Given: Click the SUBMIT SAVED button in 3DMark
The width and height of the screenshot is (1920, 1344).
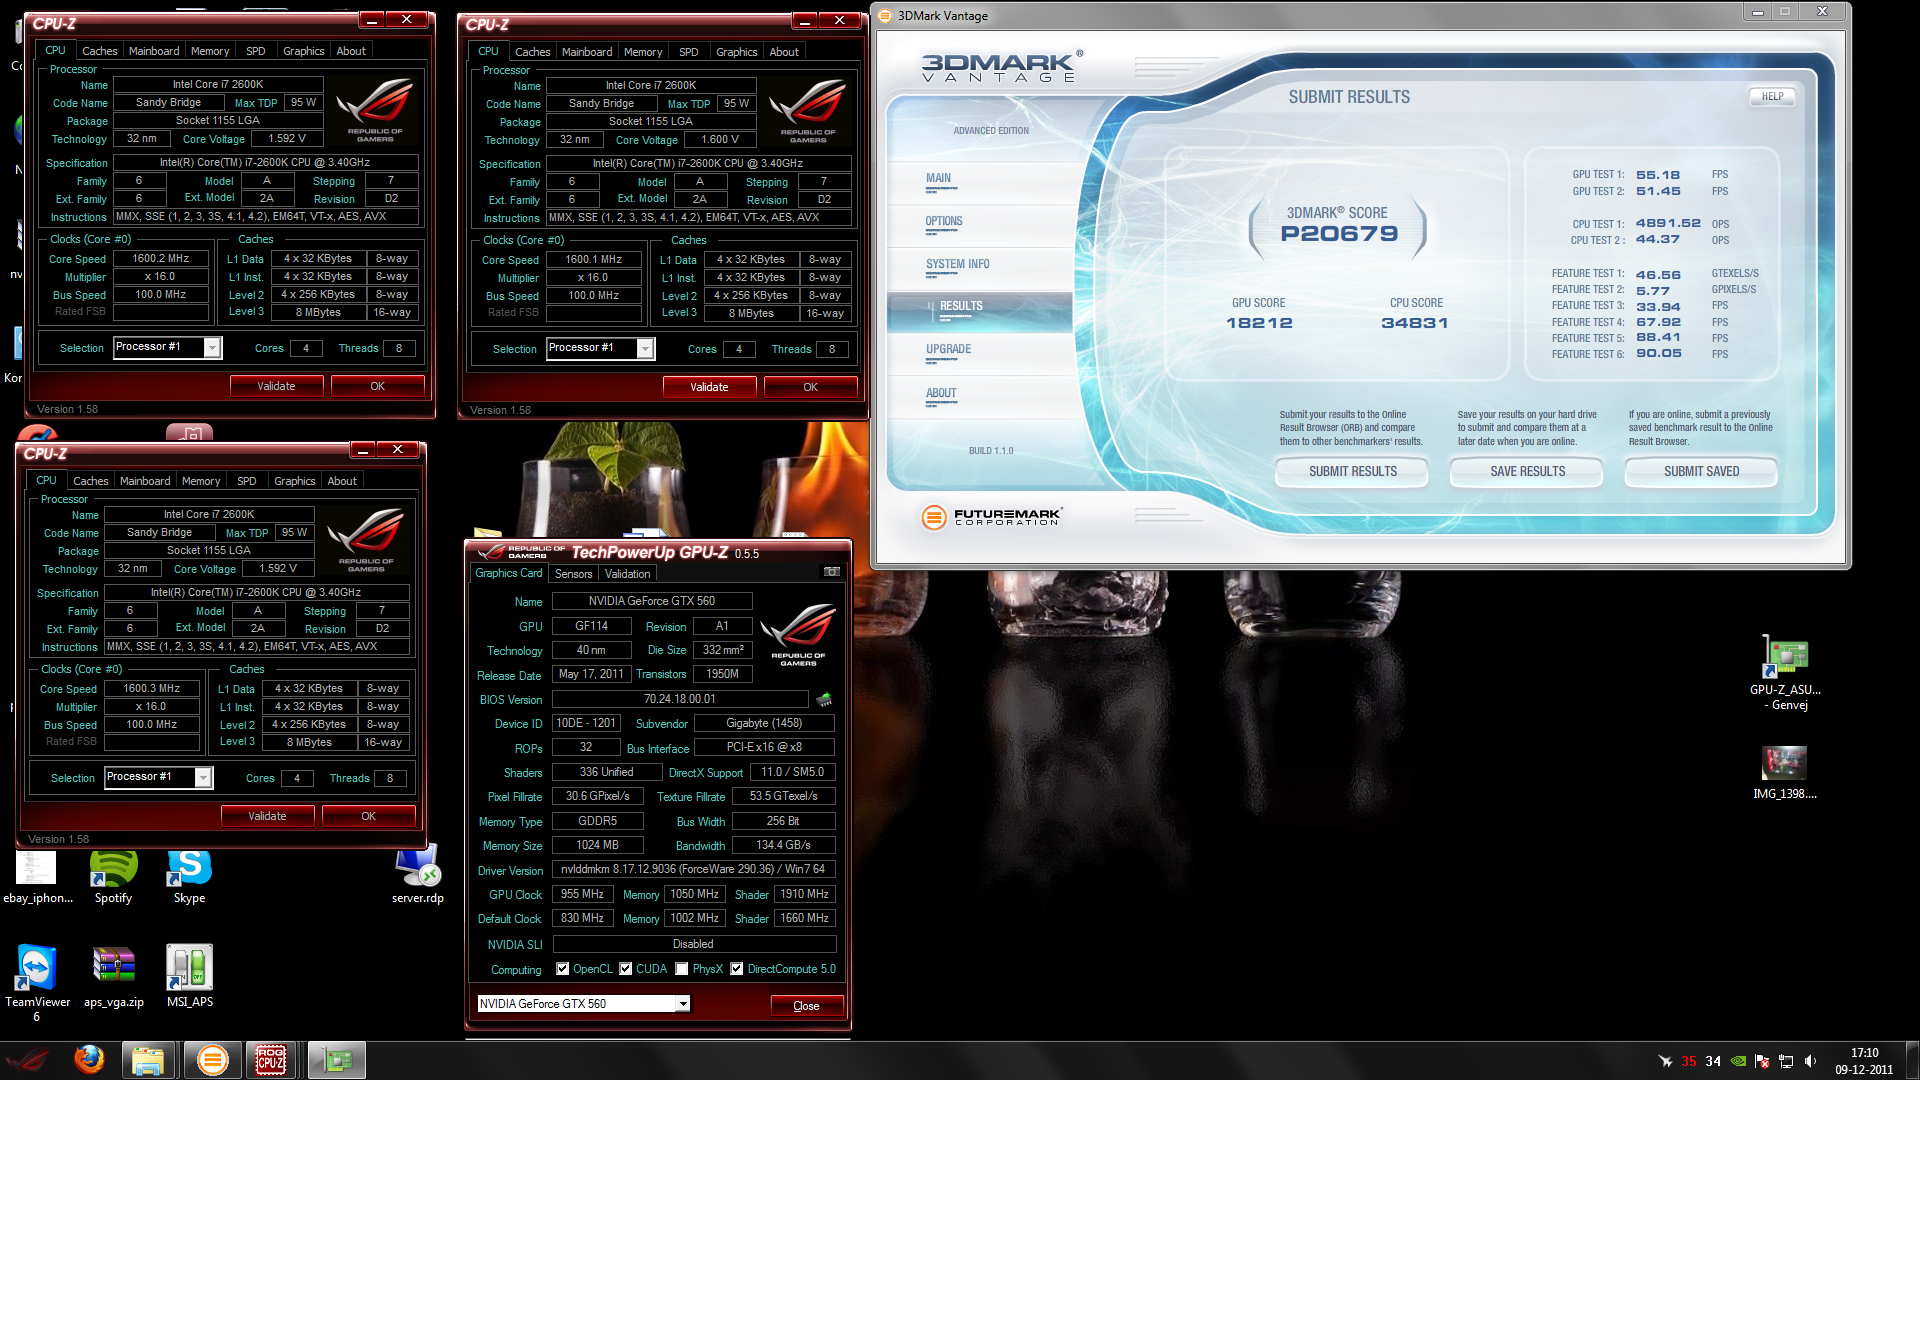Looking at the screenshot, I should point(1702,472).
